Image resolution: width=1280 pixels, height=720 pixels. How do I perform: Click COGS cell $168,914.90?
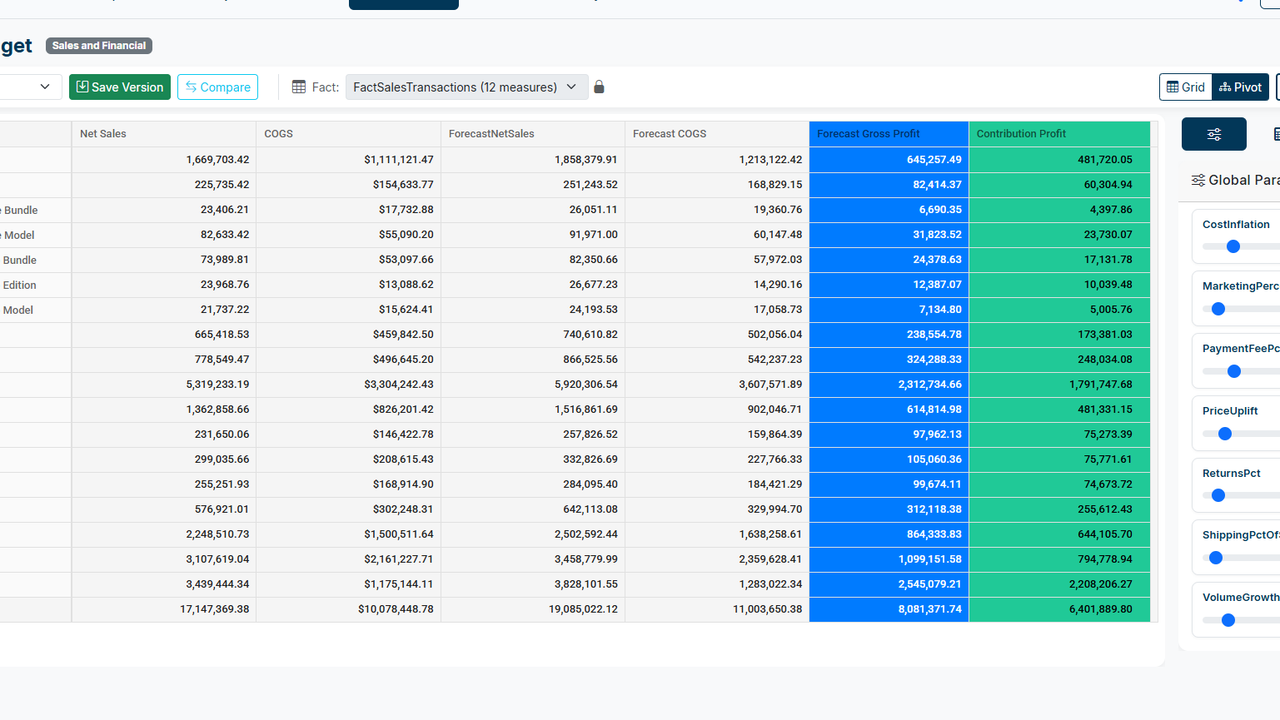click(348, 485)
